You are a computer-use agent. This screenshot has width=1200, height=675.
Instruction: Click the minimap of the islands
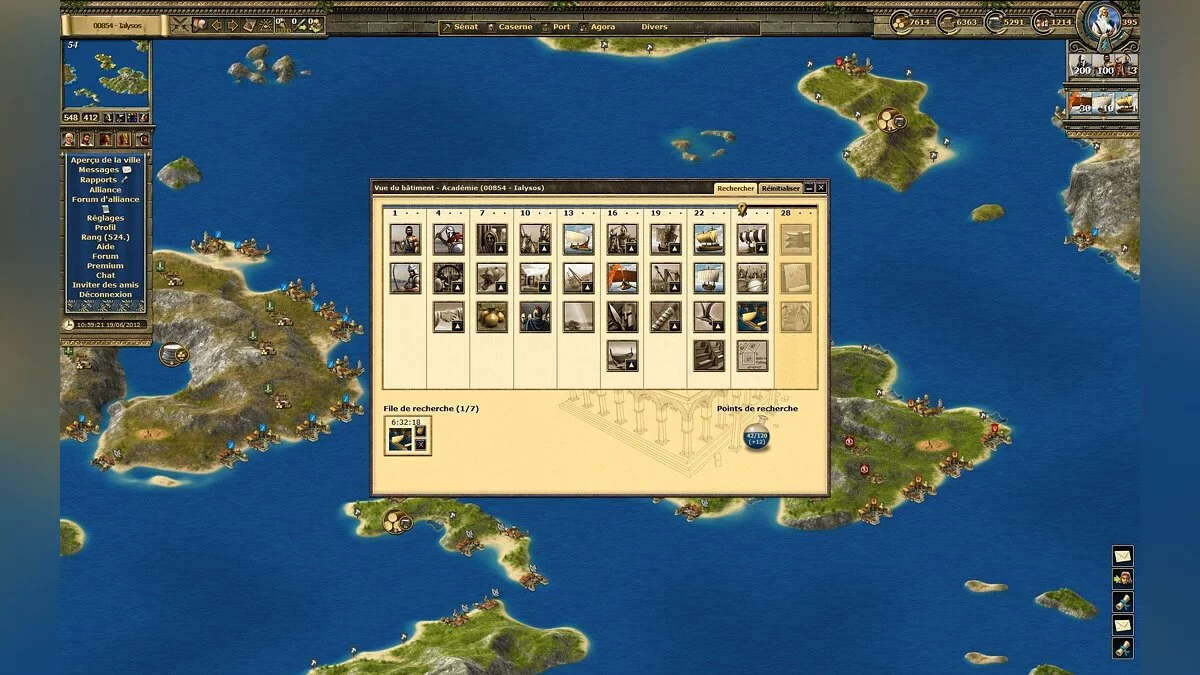(x=106, y=74)
